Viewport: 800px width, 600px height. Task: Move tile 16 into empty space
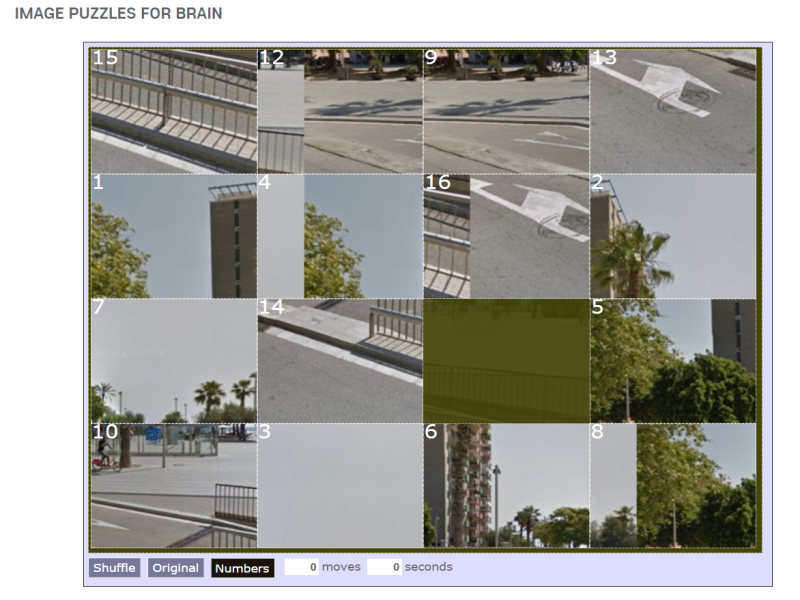[506, 236]
